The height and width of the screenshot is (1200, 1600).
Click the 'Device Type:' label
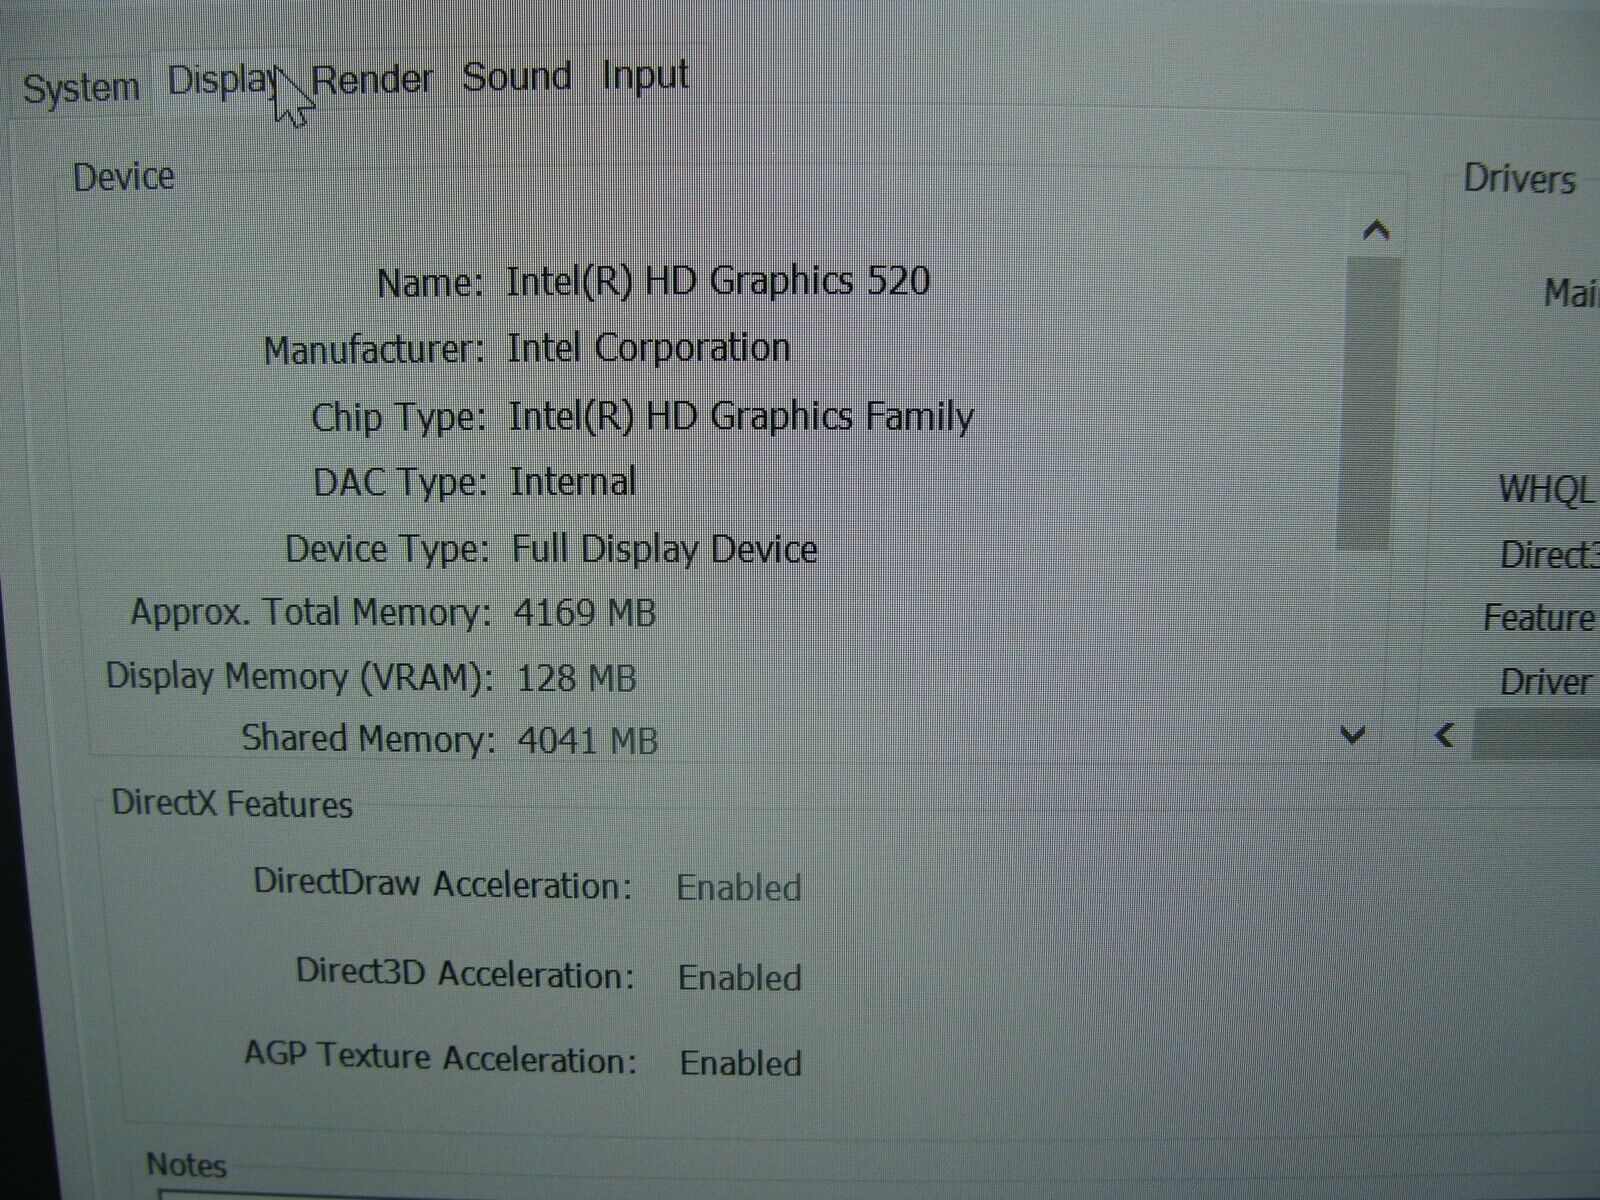[388, 549]
